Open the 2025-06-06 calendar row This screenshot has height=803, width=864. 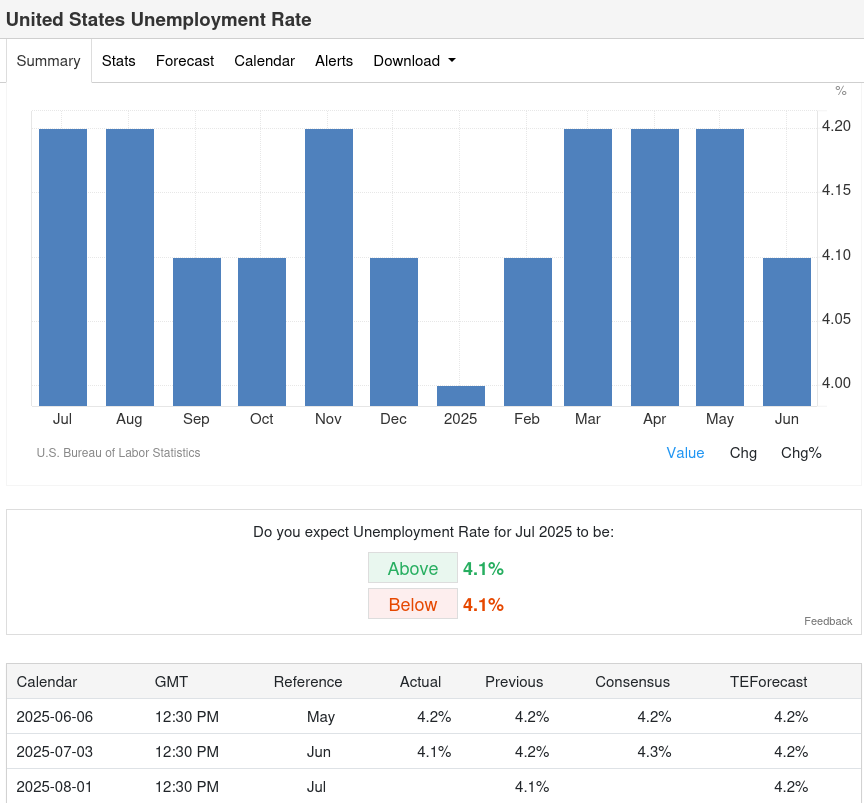55,716
